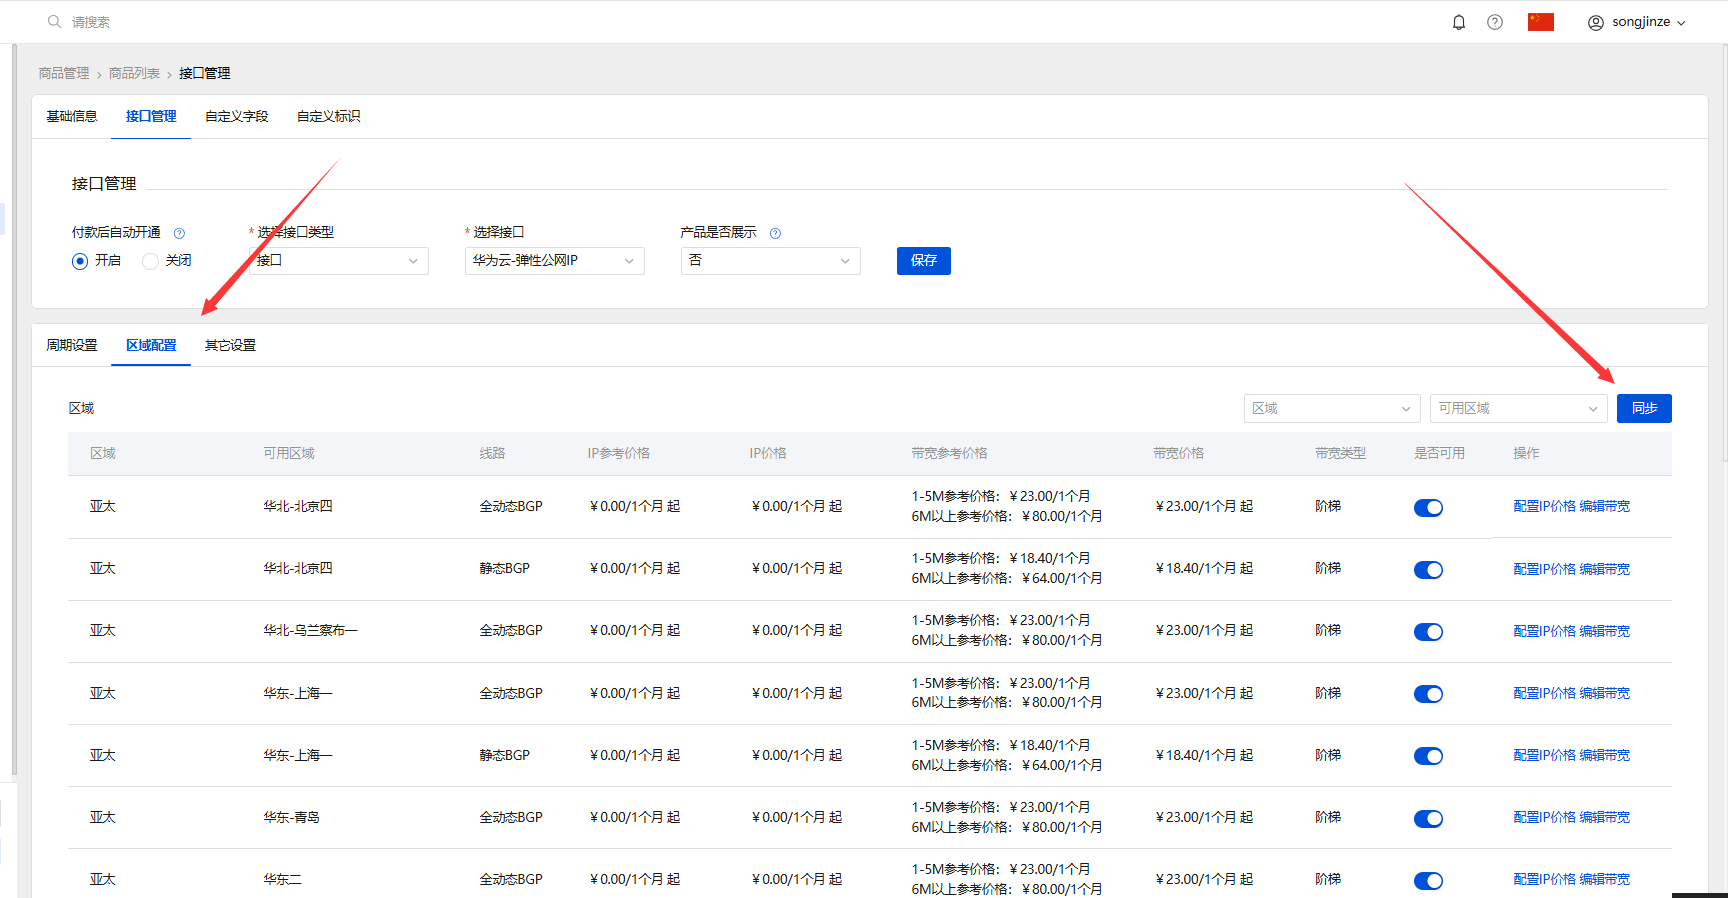The height and width of the screenshot is (898, 1728).
Task: Click the search magnifier icon
Action: (55, 22)
